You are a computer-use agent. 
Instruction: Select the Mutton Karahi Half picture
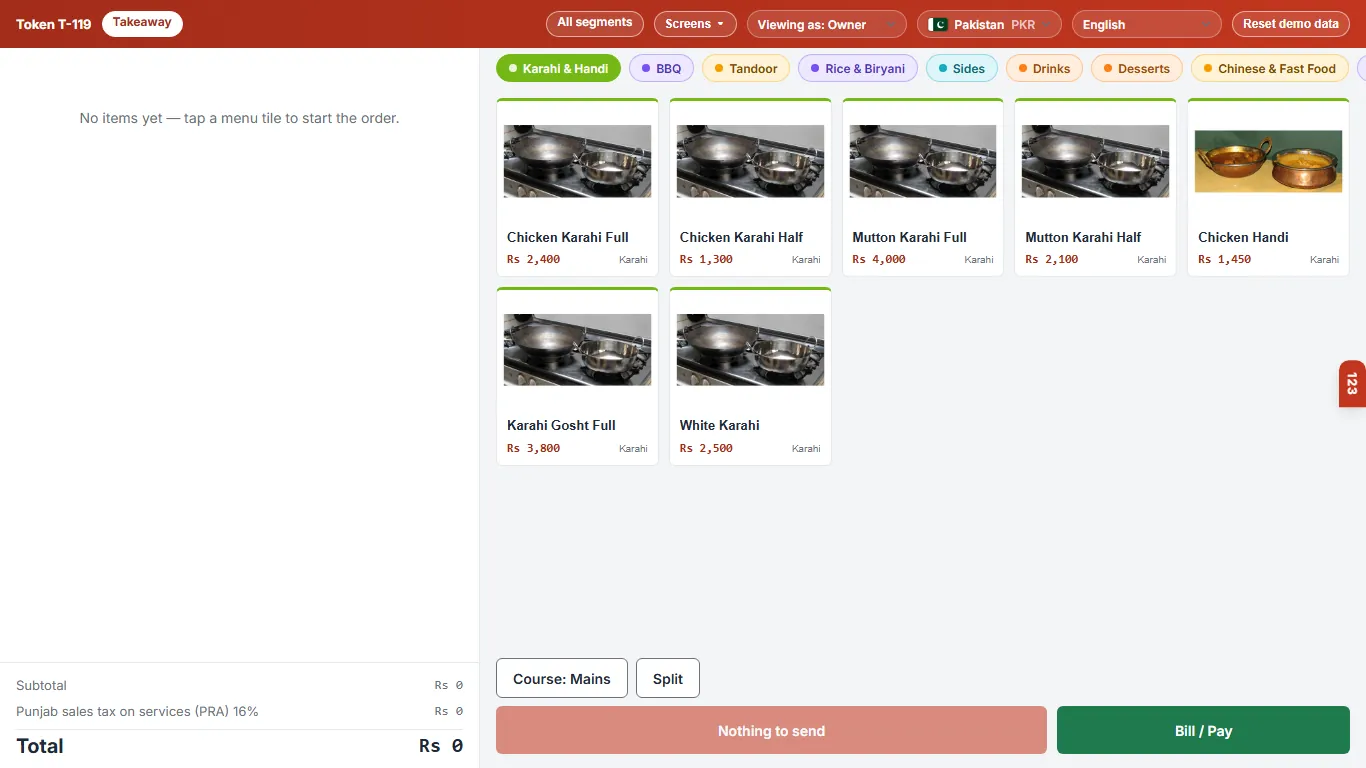tap(1096, 161)
